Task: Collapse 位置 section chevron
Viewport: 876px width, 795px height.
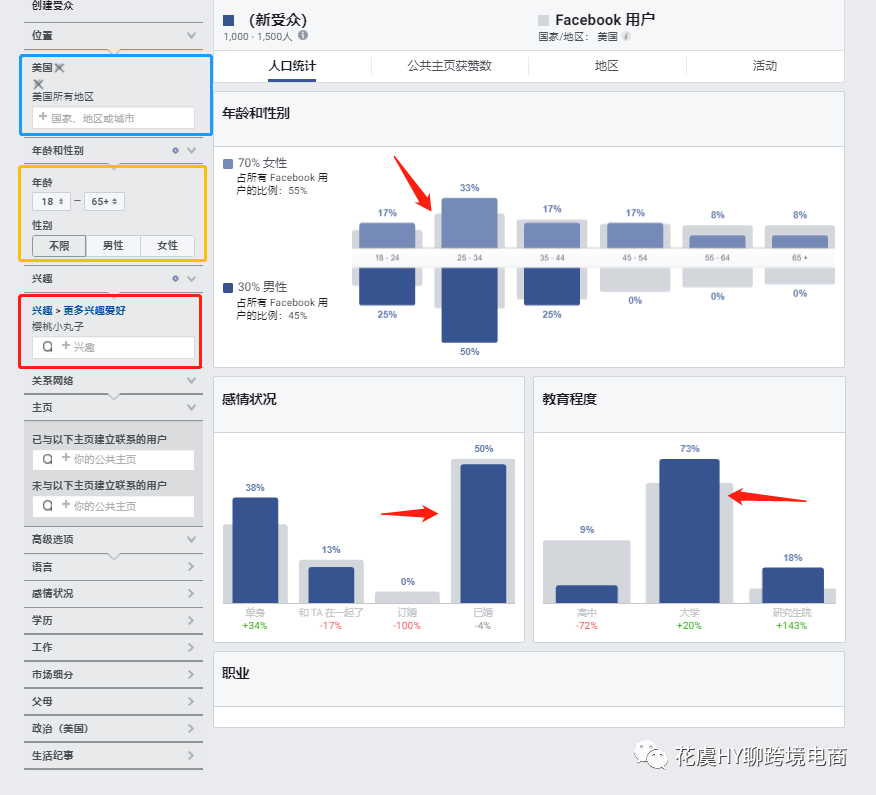Action: pyautogui.click(x=192, y=35)
